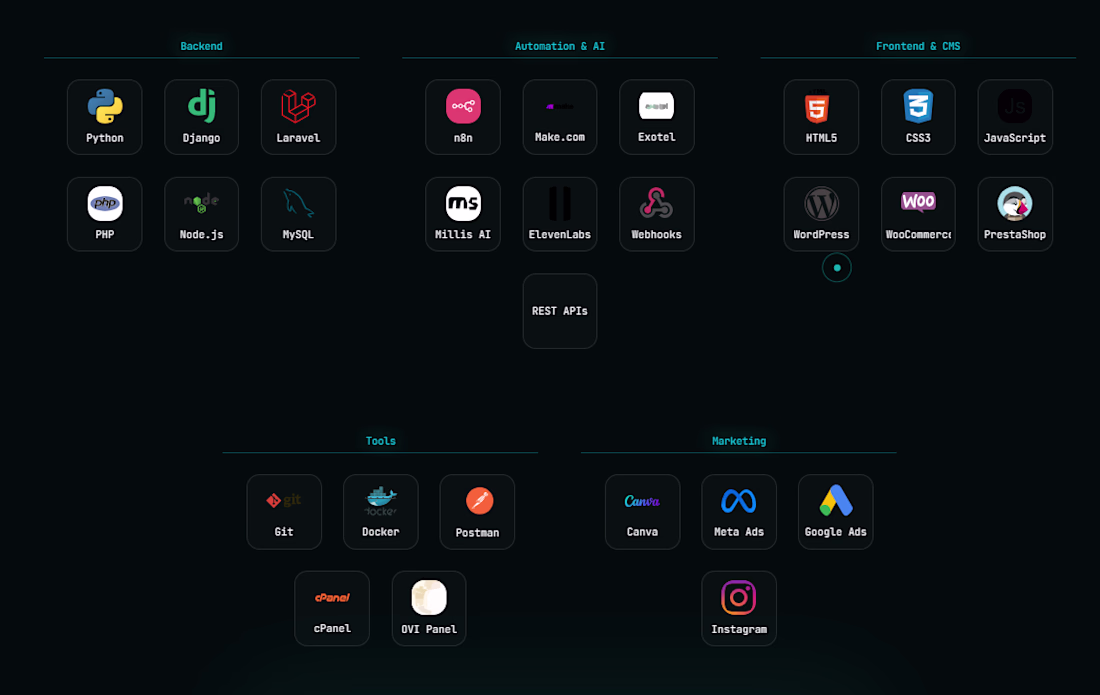The image size is (1100, 695).
Task: Open the Canva logo card
Action: pyautogui.click(x=643, y=512)
